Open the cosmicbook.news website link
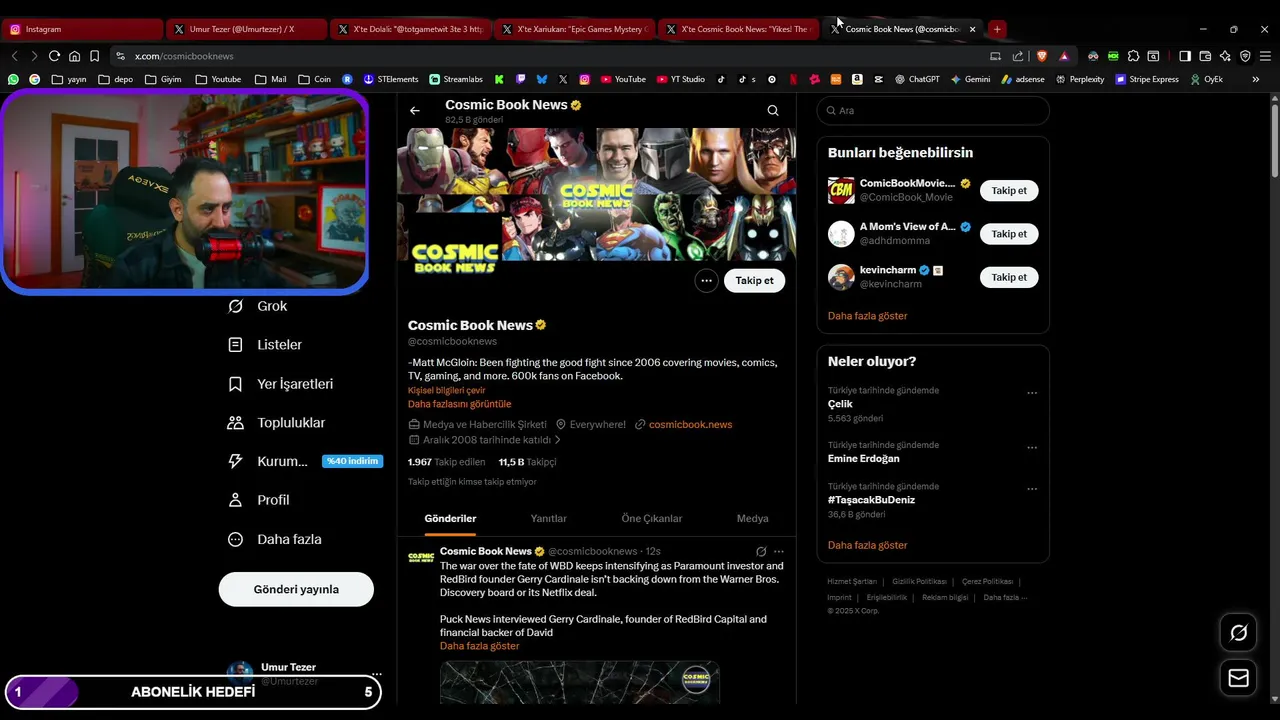 pyautogui.click(x=690, y=425)
